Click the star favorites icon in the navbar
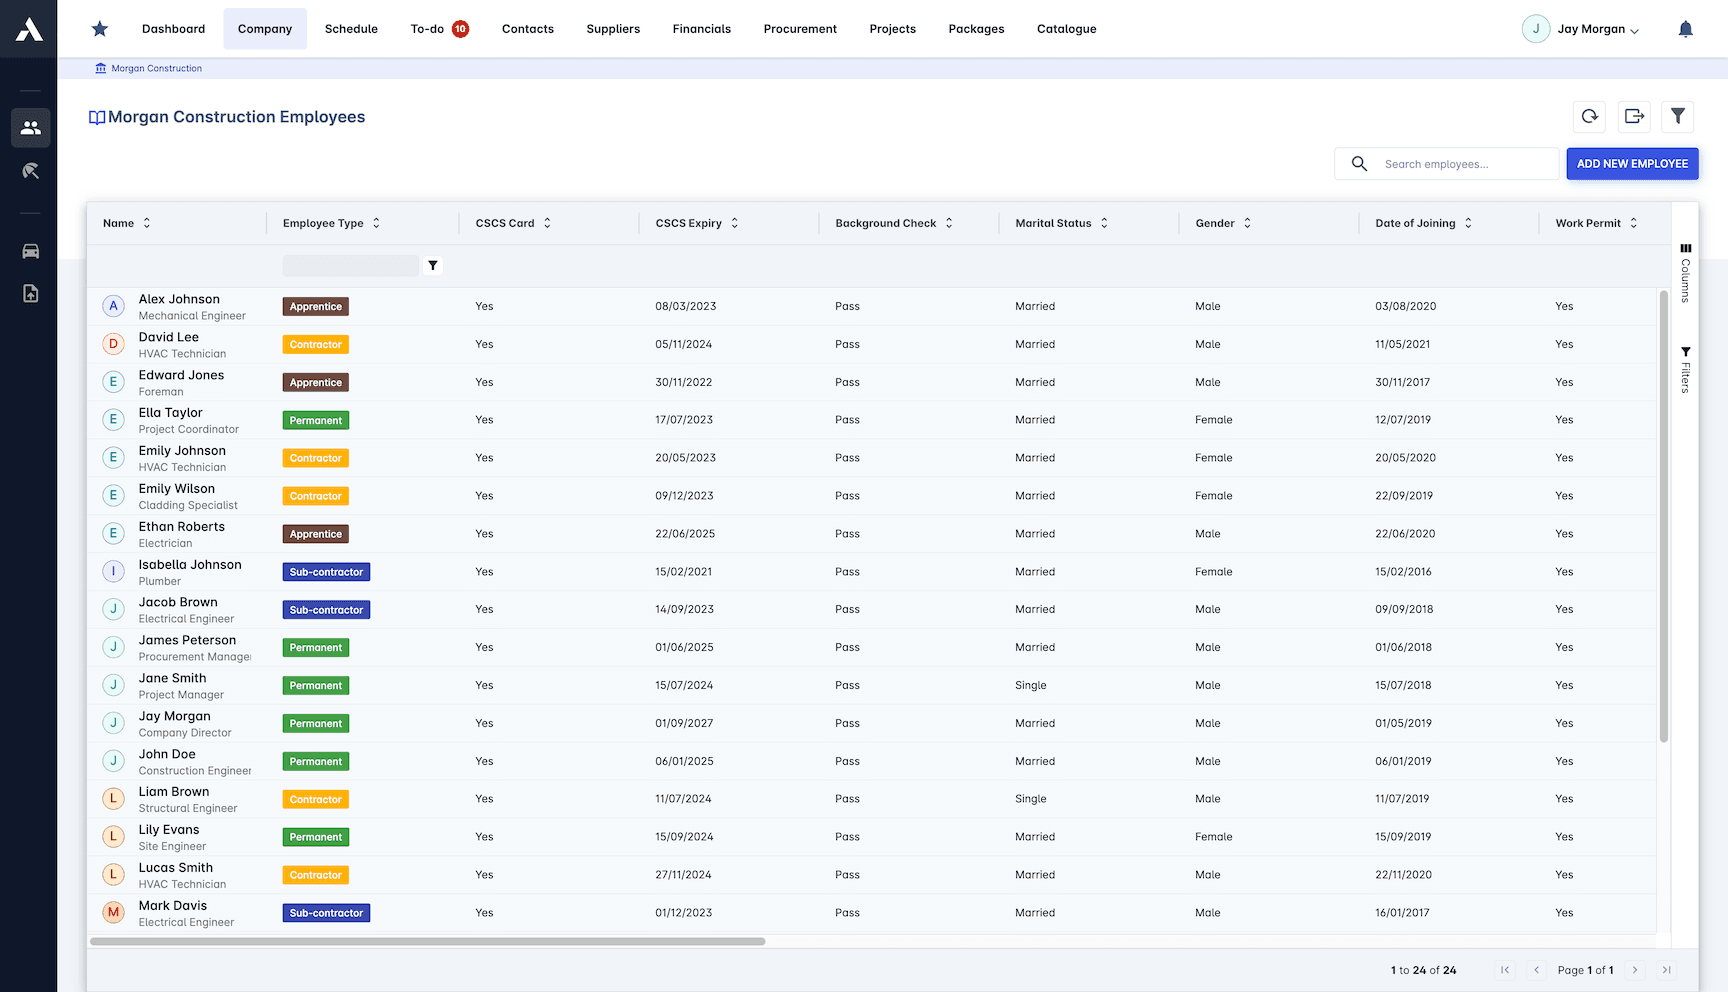Viewport: 1728px width, 992px height. [x=99, y=29]
